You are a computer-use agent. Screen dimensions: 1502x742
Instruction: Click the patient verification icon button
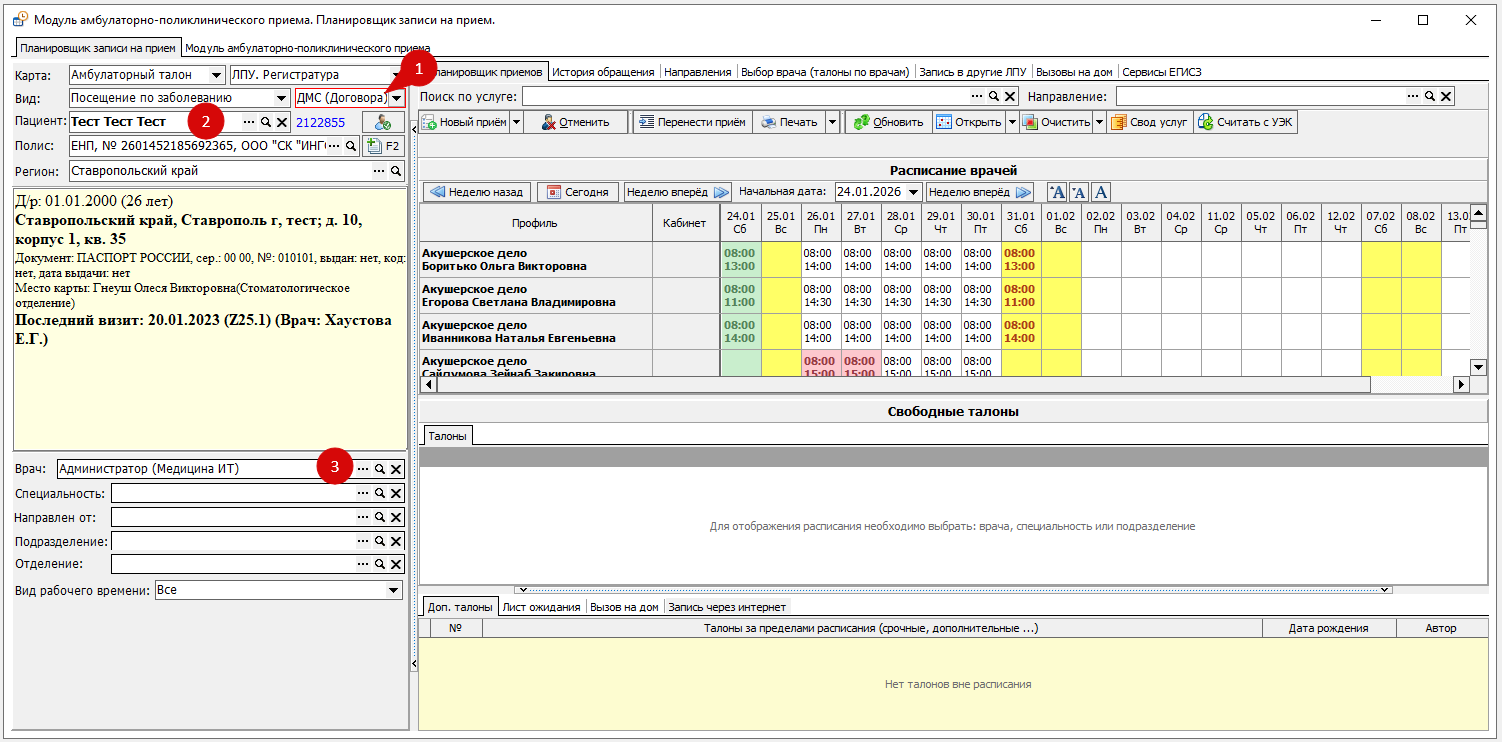point(383,122)
